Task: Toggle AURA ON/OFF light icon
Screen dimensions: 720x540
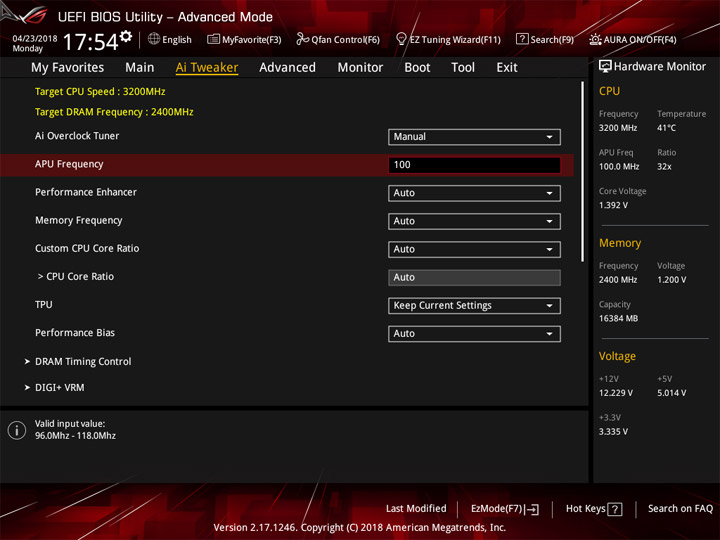Action: point(595,39)
